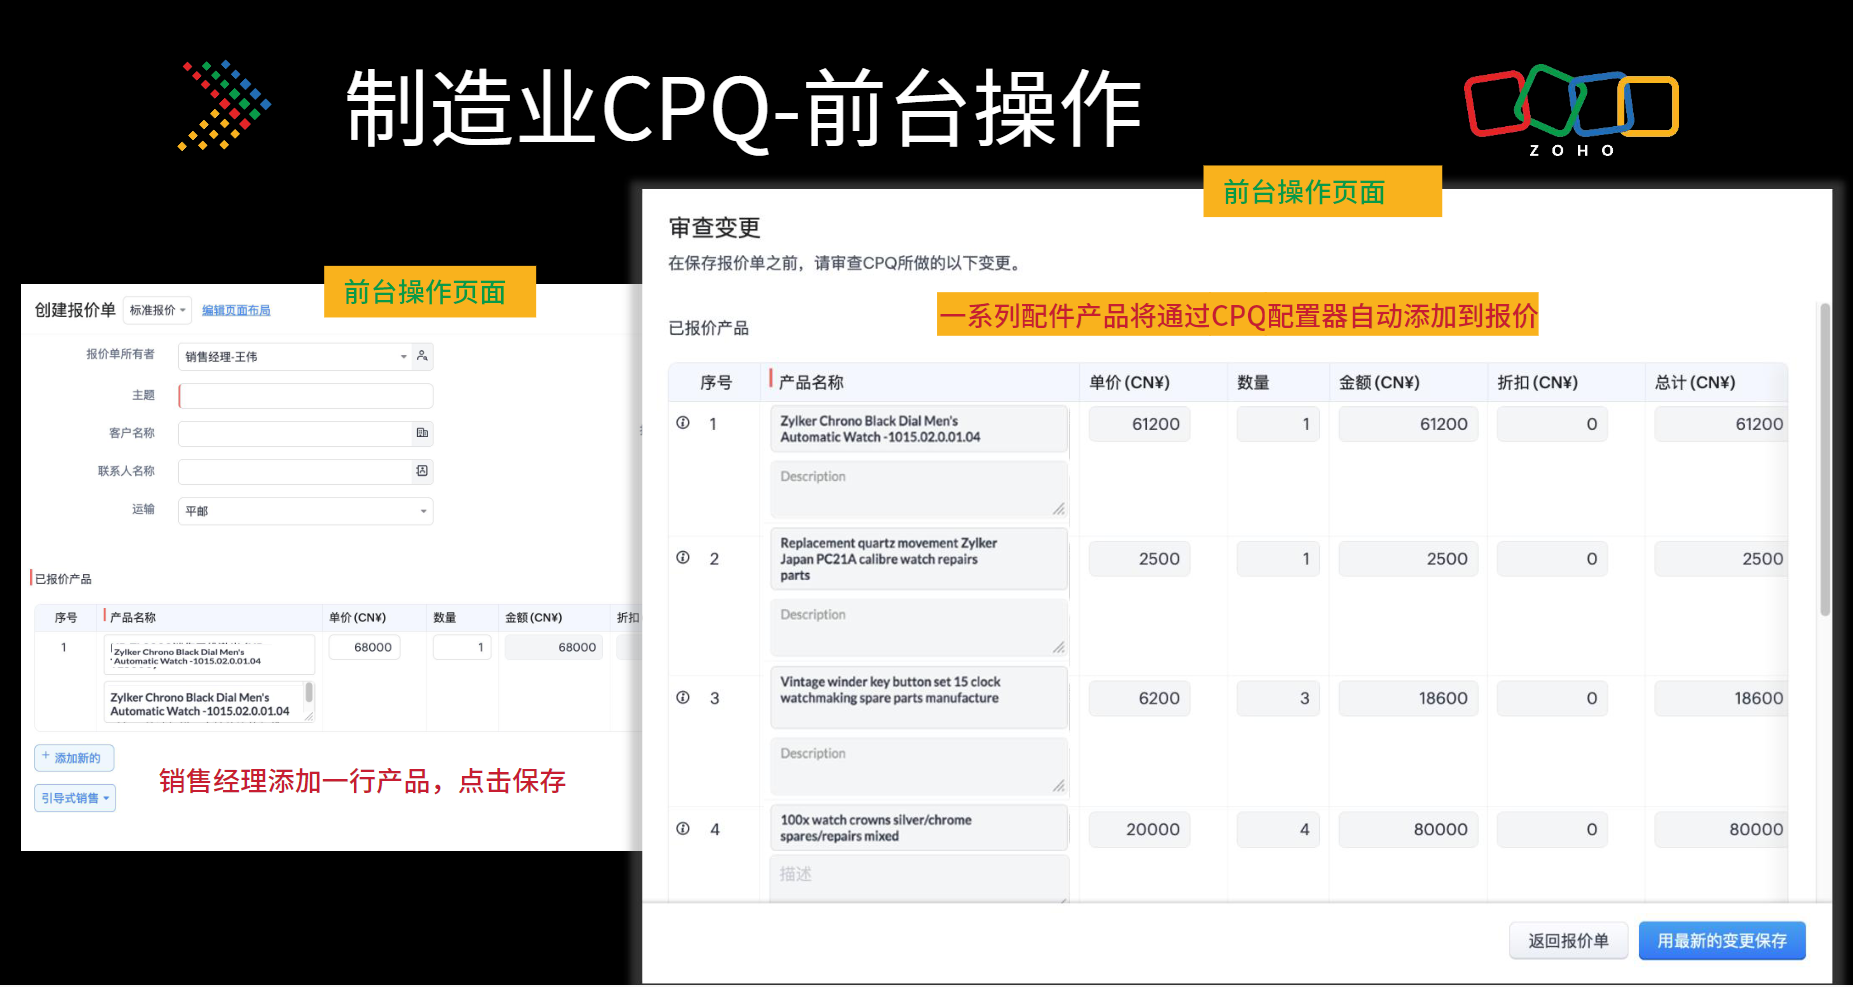The height and width of the screenshot is (987, 1853).
Task: Click 用最新的变更保存 button
Action: point(1722,941)
